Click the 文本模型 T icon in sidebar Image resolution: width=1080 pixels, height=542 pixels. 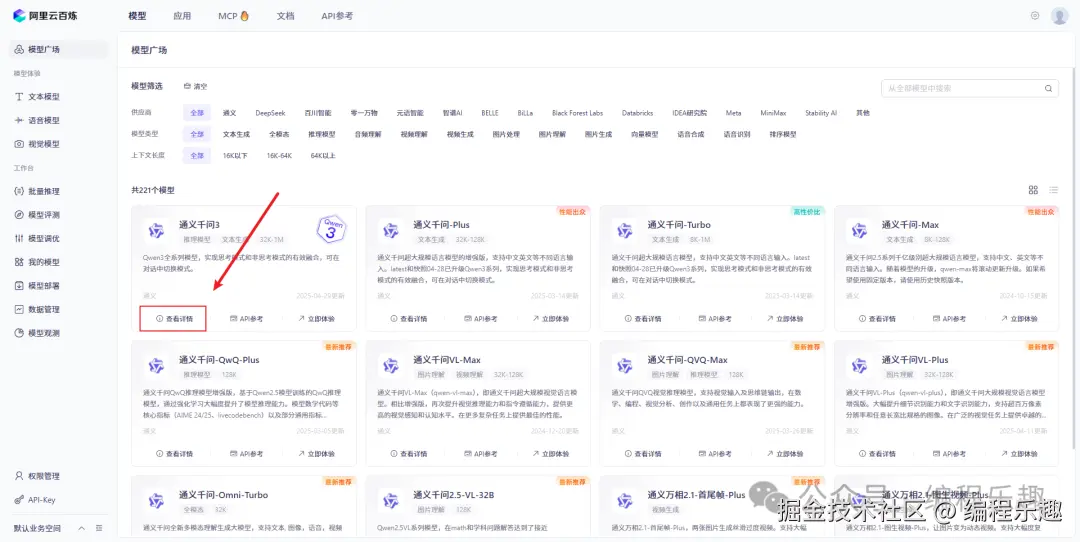pyautogui.click(x=19, y=97)
